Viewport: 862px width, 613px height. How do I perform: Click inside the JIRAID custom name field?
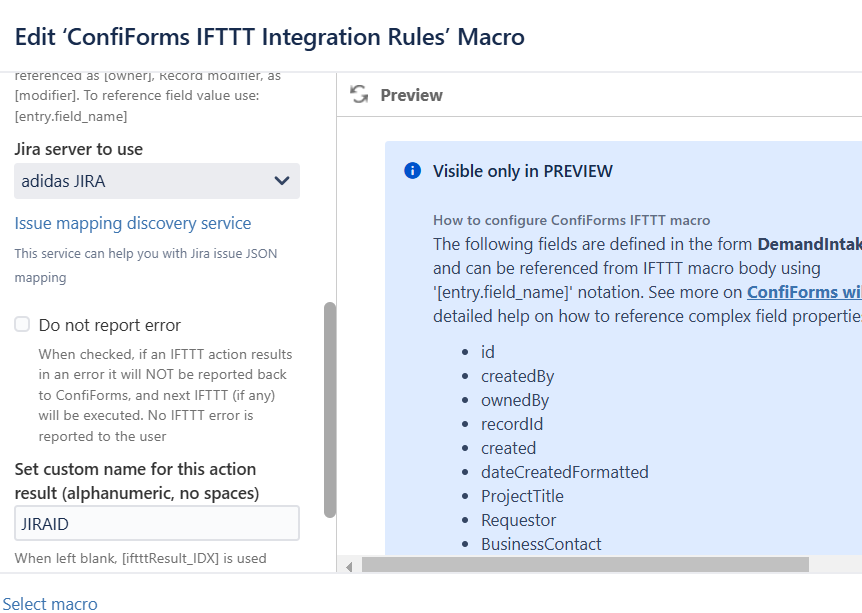pos(157,522)
